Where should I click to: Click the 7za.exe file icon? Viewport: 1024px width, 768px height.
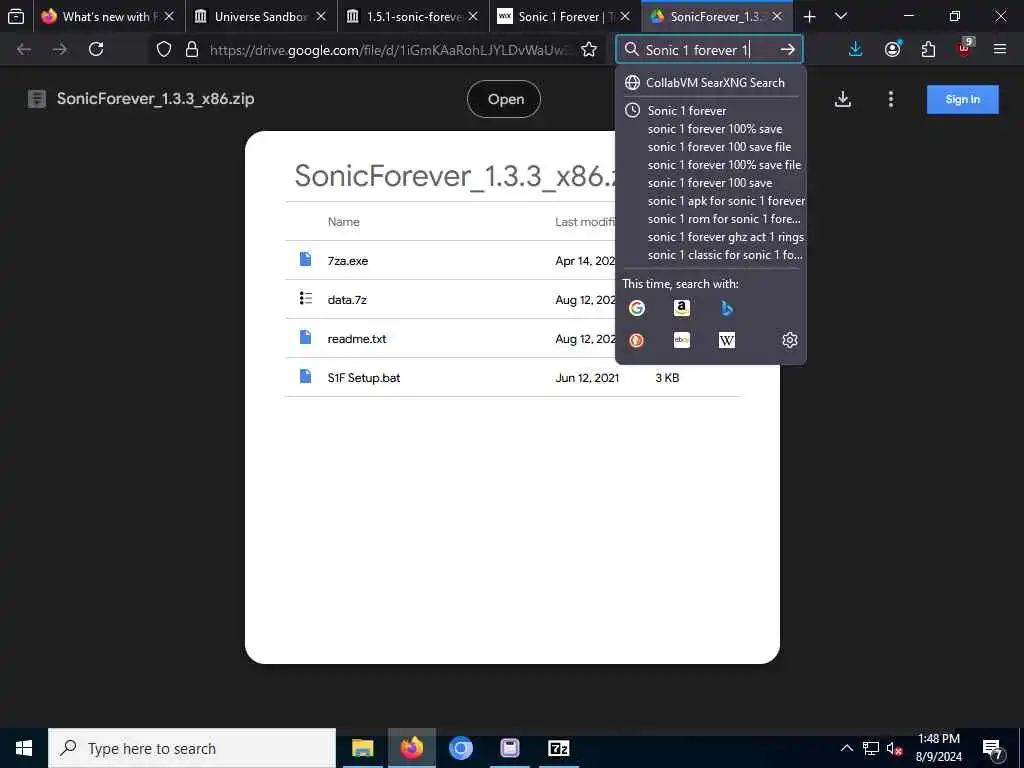coord(305,259)
